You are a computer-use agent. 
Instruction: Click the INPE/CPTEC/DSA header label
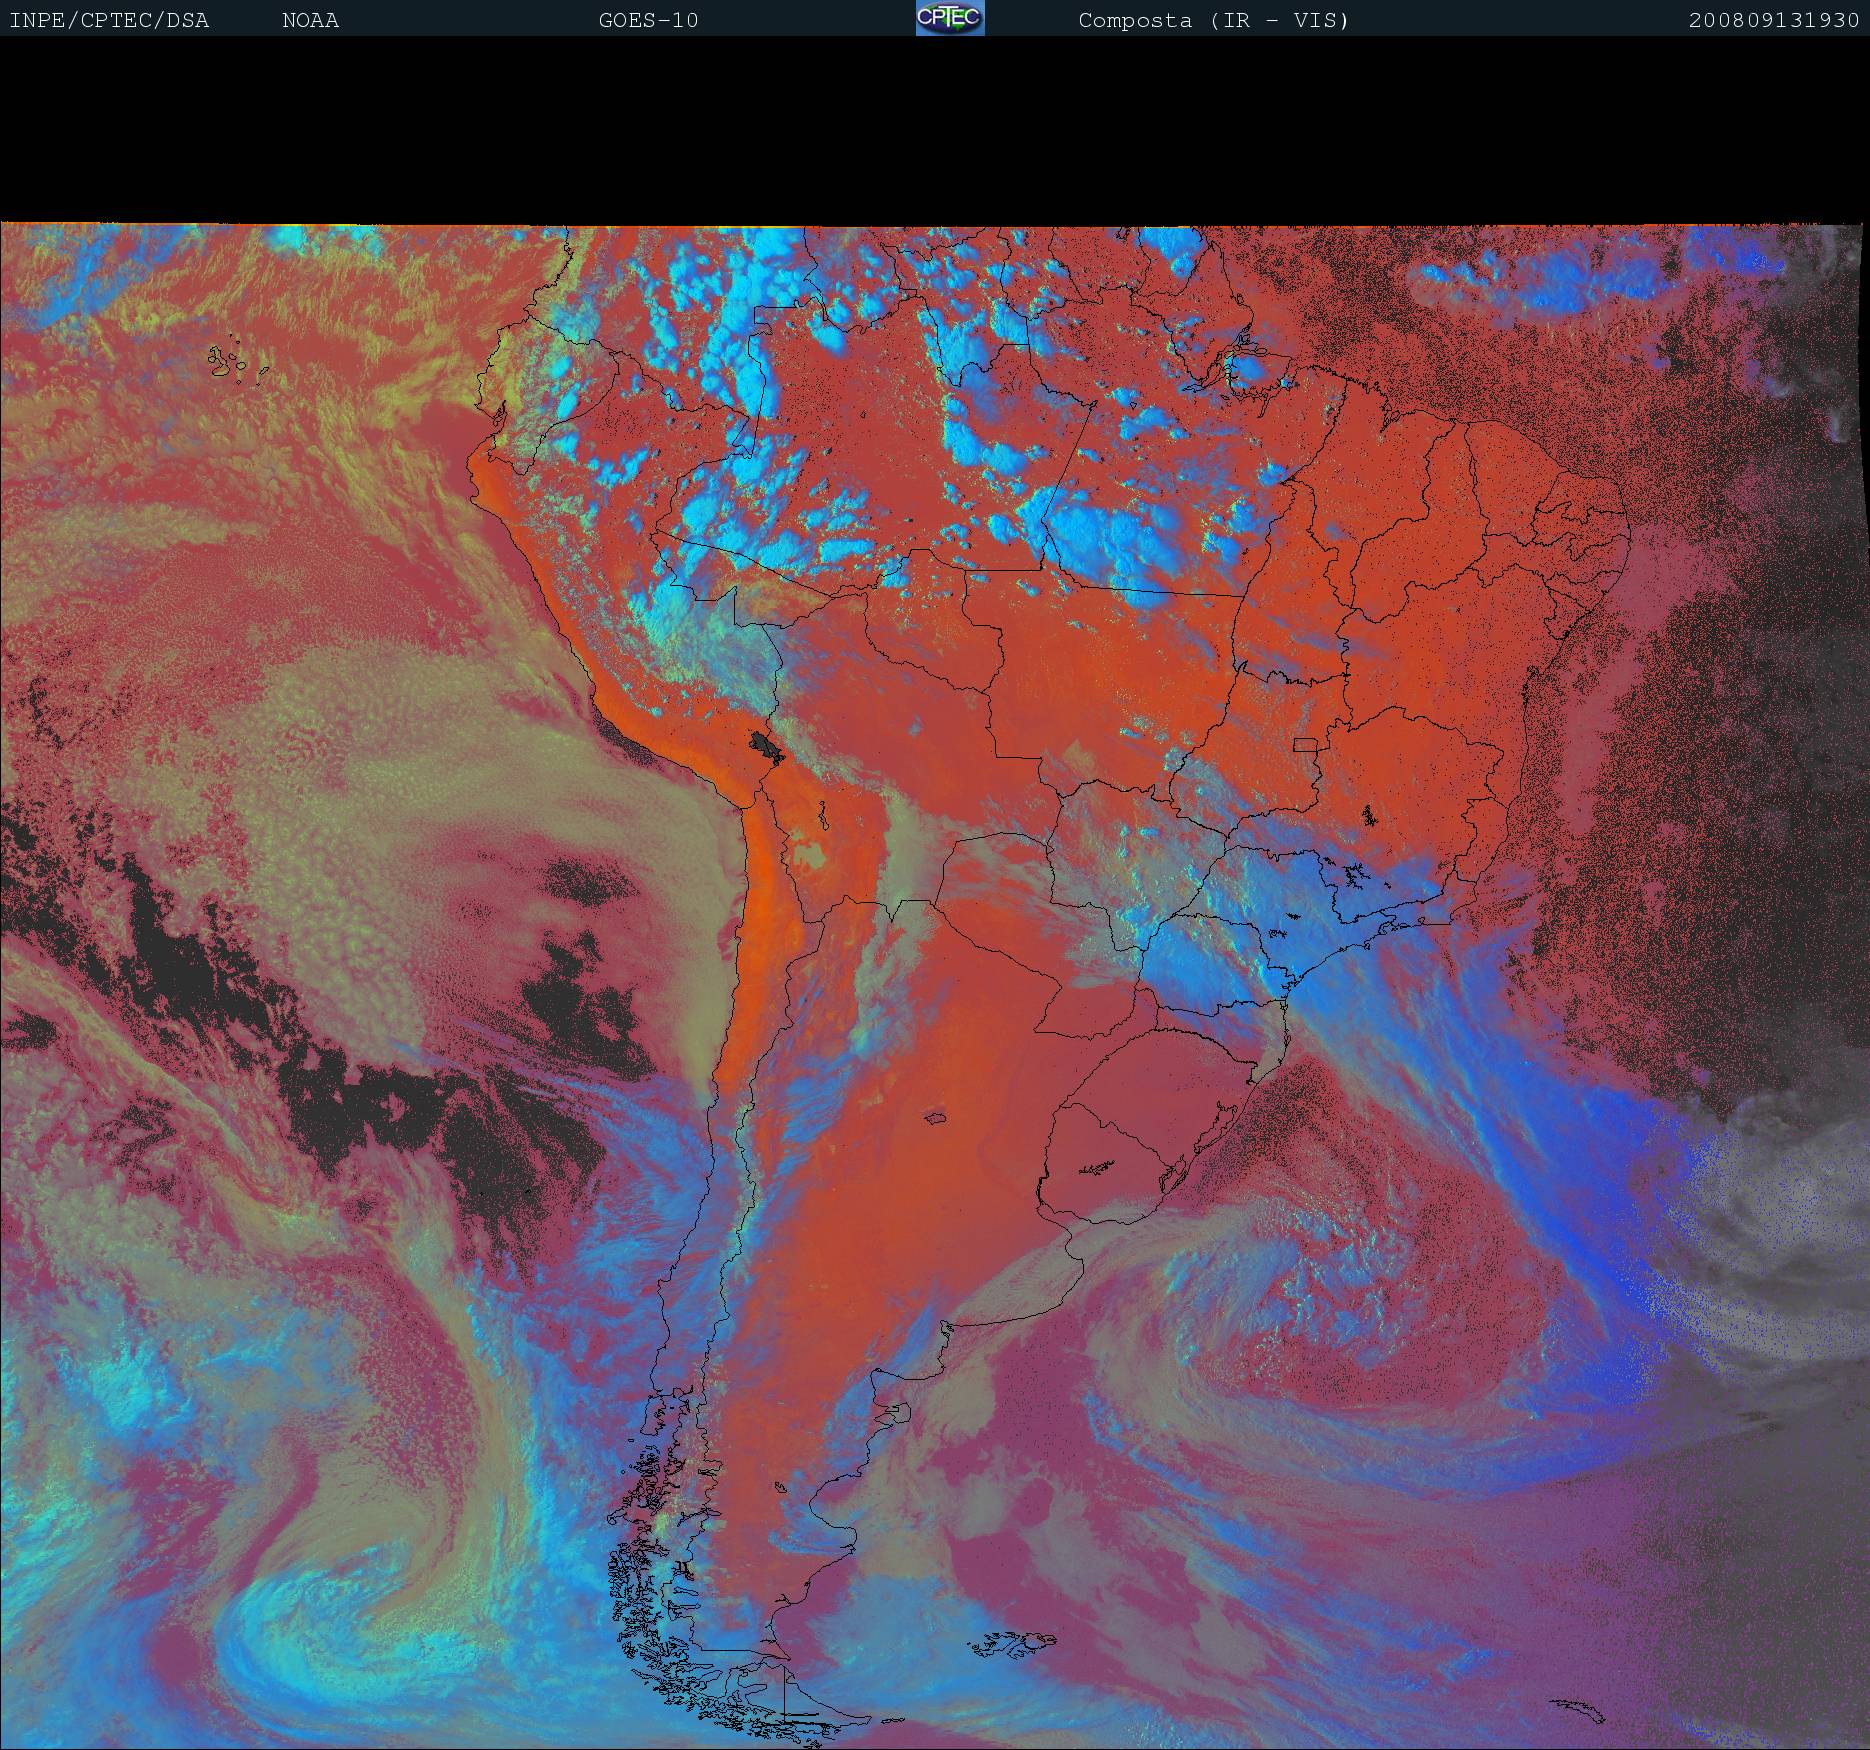coord(109,20)
